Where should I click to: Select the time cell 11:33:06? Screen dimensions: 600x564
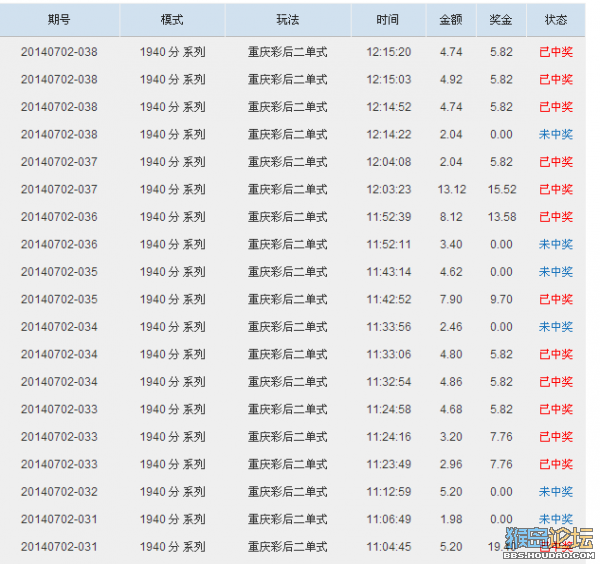click(x=389, y=354)
